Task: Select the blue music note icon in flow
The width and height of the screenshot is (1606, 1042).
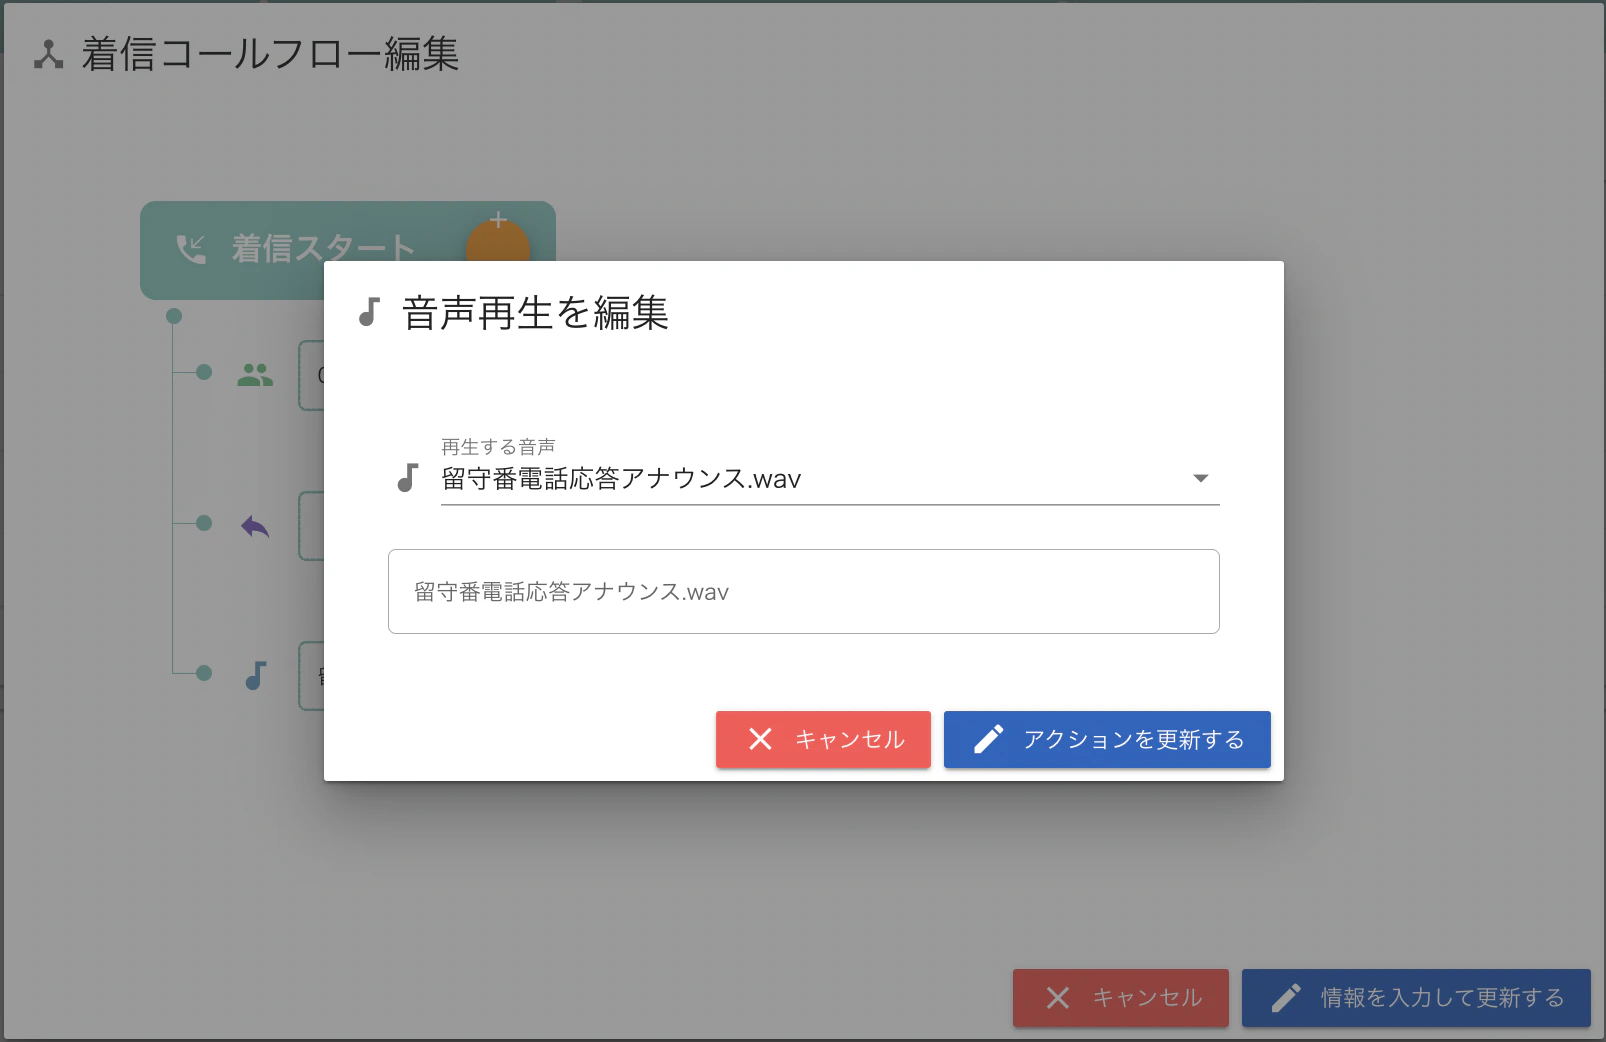Action: pos(256,676)
